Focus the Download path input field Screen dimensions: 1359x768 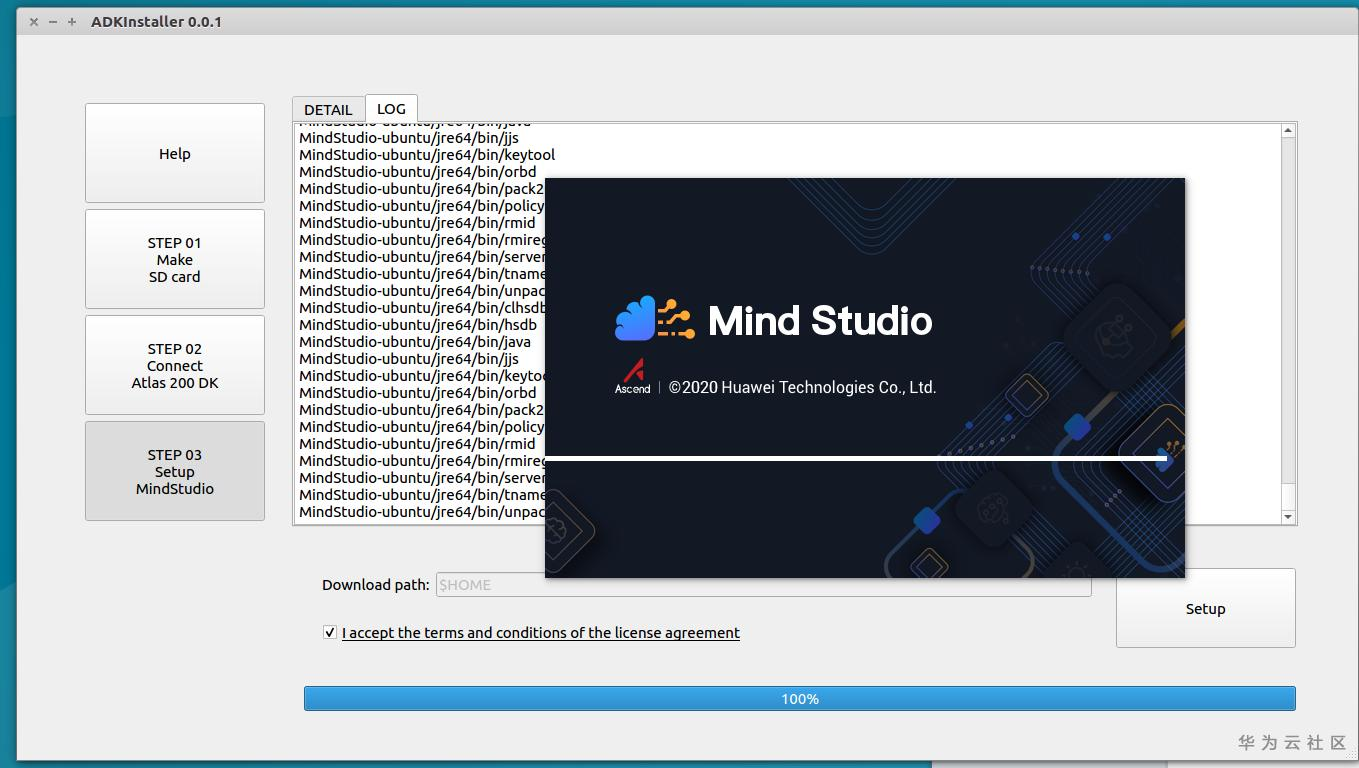click(x=763, y=585)
